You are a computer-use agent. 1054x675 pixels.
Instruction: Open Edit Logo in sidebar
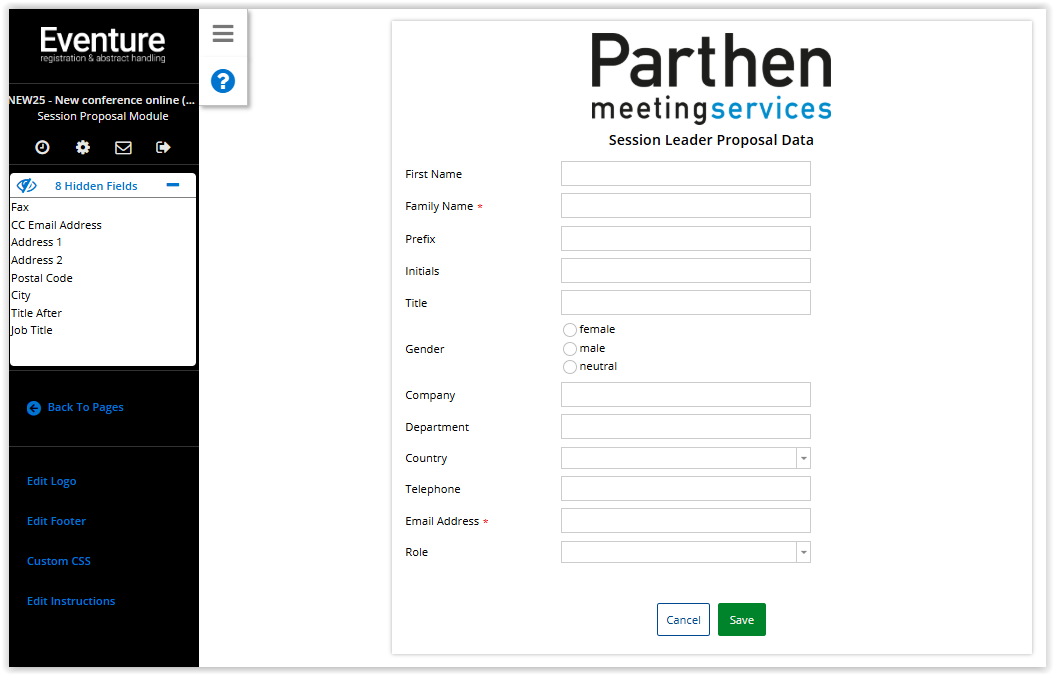tap(52, 481)
